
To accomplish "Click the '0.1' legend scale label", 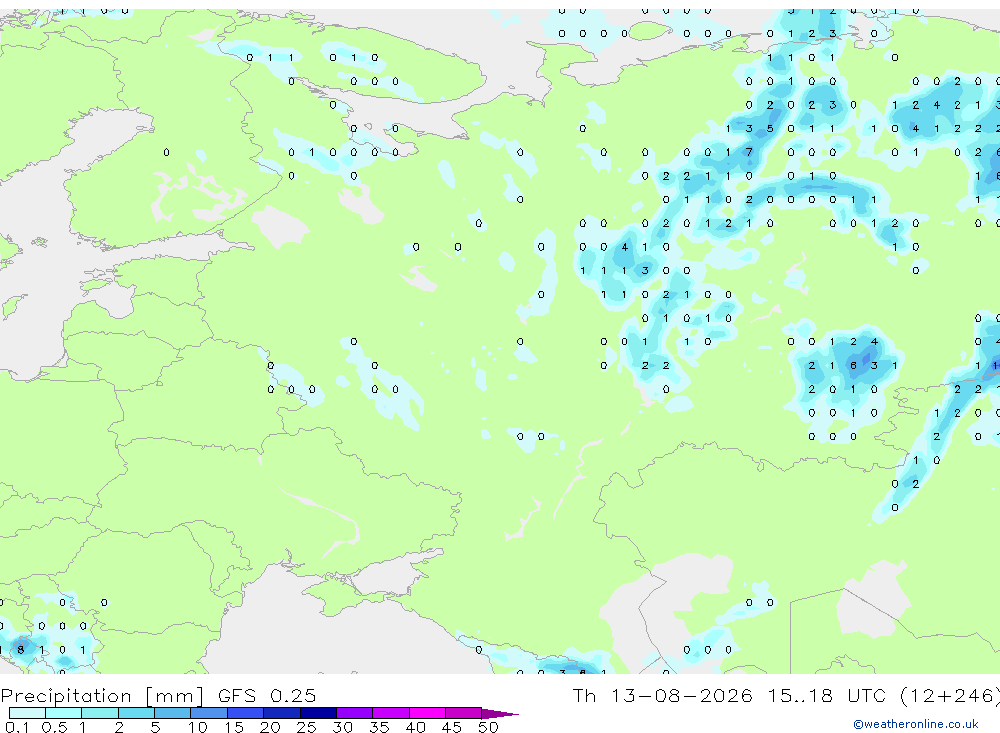I will click(x=17, y=727).
